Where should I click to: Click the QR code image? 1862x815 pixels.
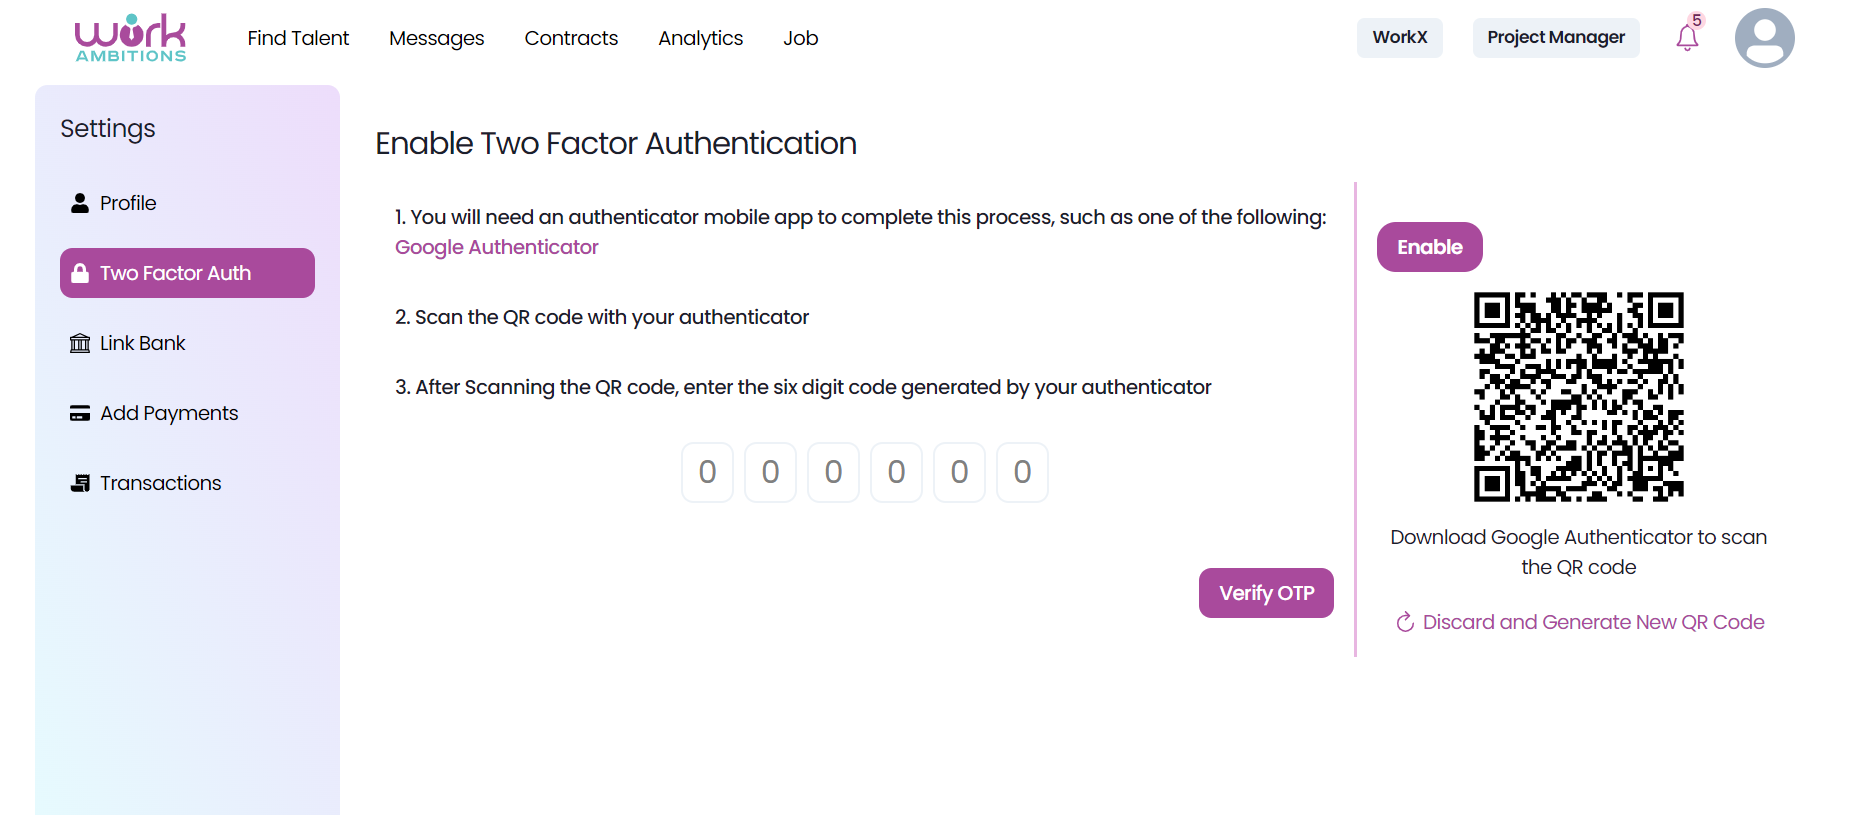coord(1578,397)
